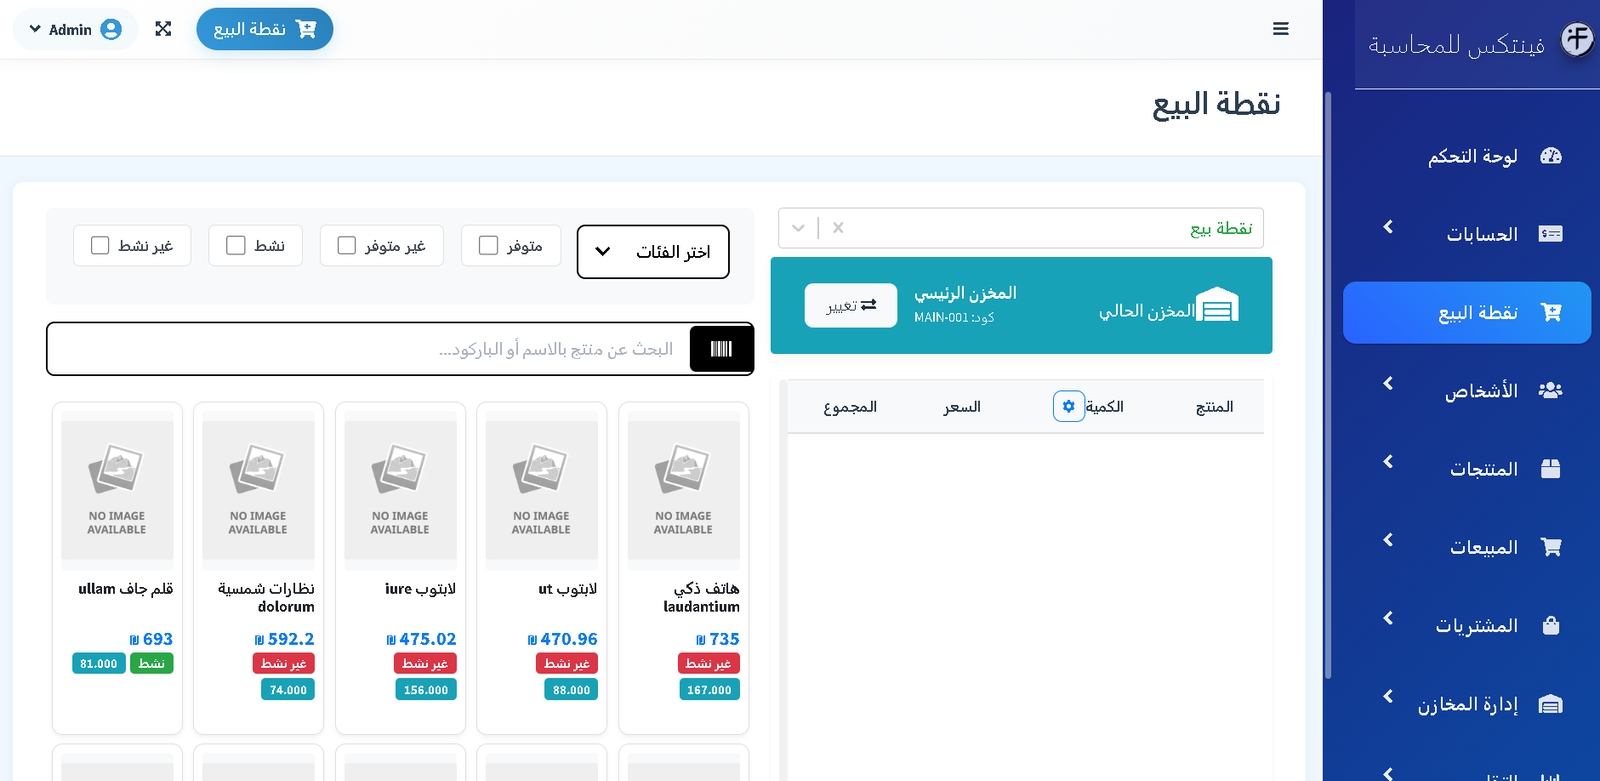Select product thumbnail لابتوب ut
This screenshot has width=1600, height=781.
542,489
